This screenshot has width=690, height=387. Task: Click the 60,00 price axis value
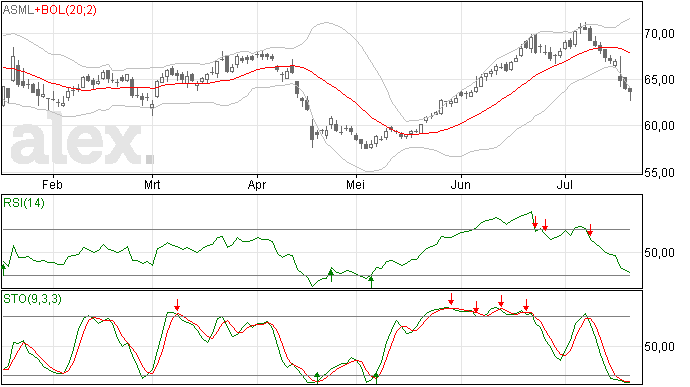click(x=659, y=126)
